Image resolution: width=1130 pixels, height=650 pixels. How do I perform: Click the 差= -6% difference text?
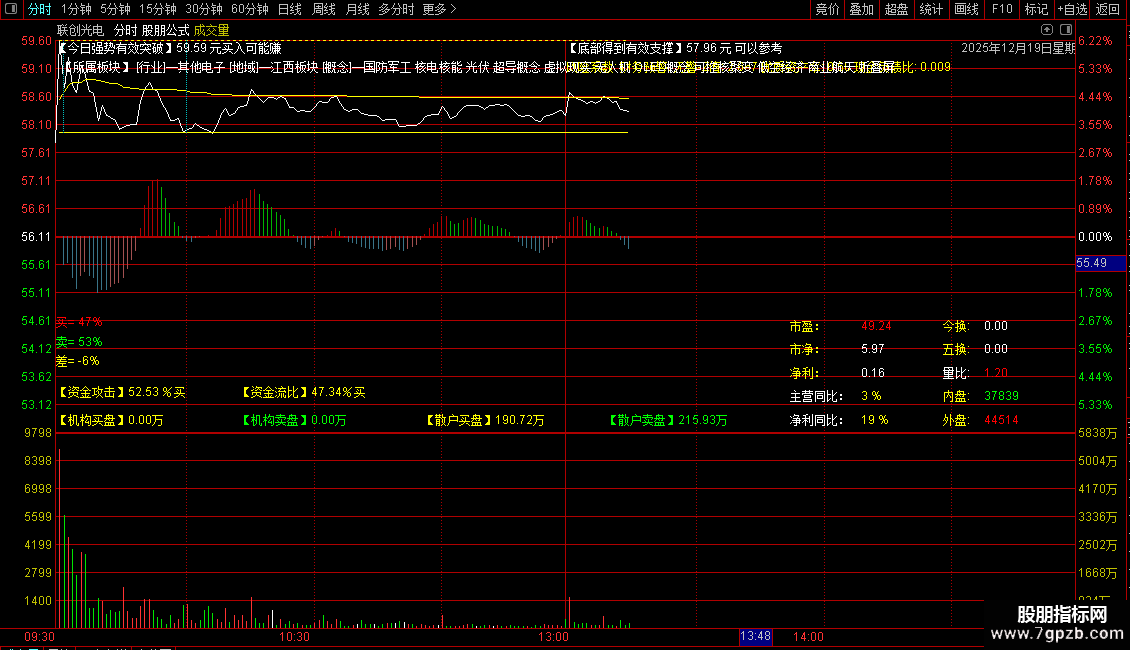[78, 360]
